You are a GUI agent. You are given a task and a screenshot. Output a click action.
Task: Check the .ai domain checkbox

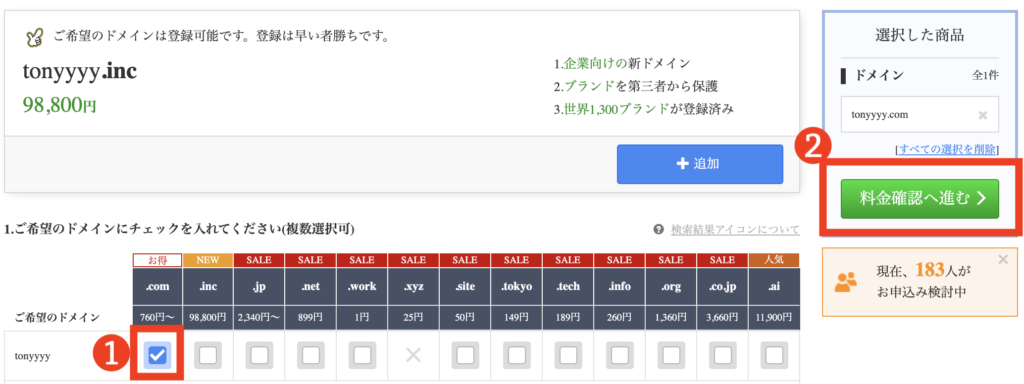775,355
